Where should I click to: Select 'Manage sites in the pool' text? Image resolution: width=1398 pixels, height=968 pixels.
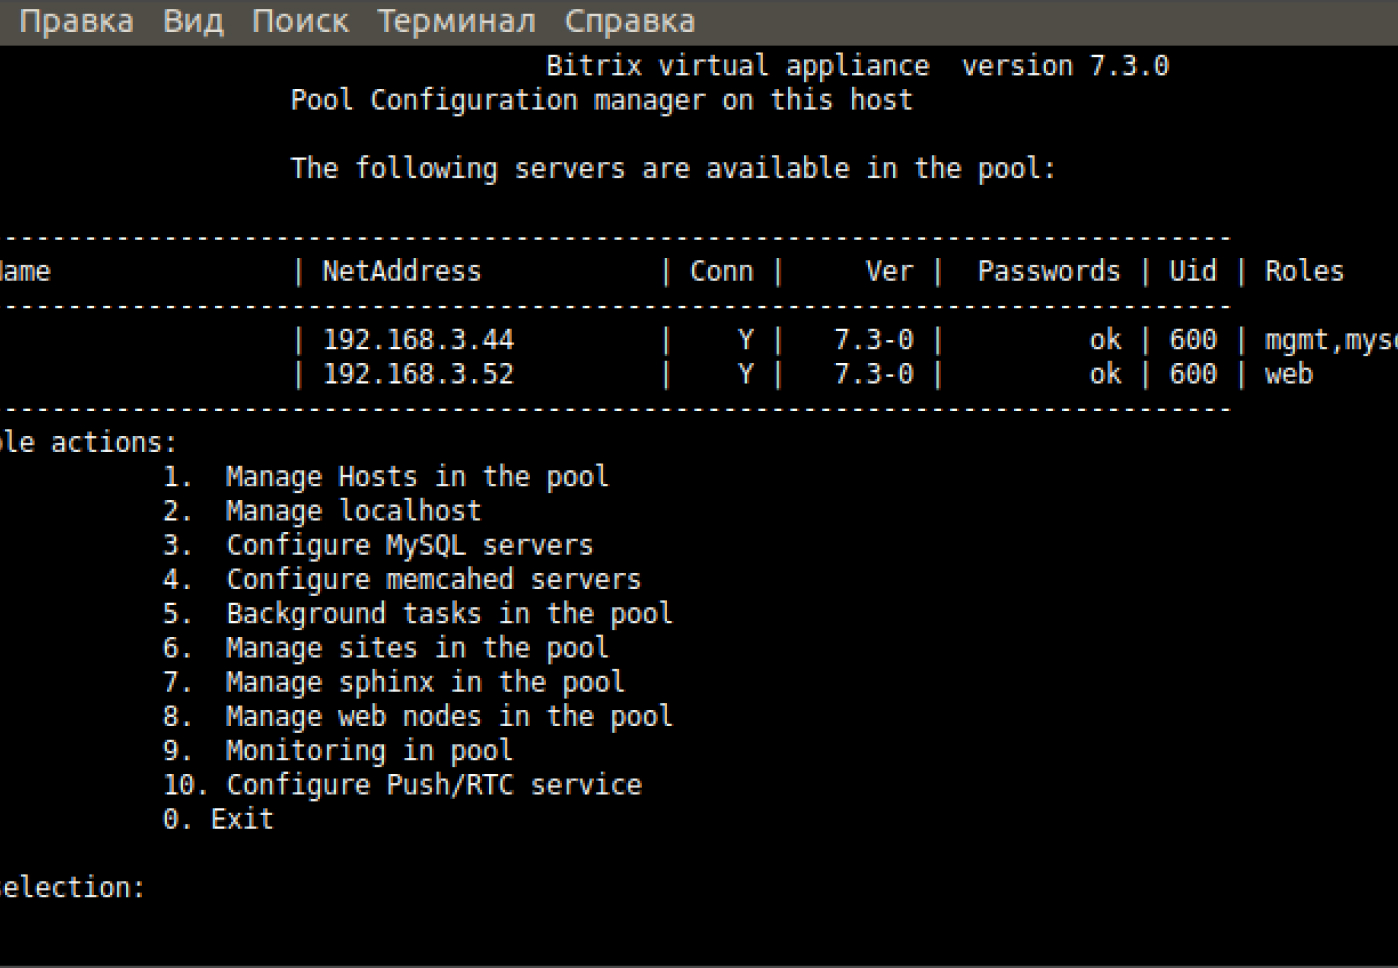coord(416,648)
